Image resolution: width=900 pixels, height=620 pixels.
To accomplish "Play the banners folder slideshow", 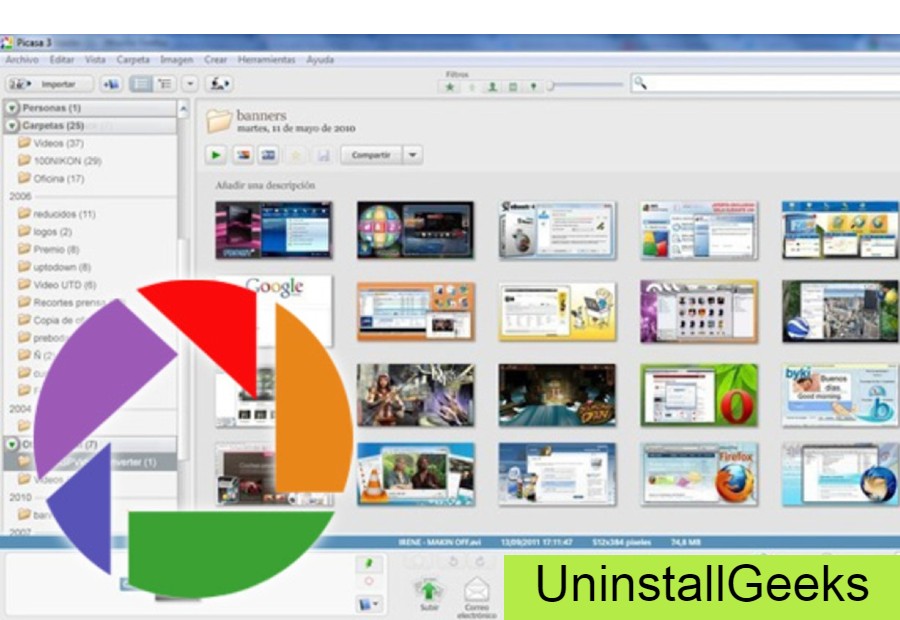I will tap(216, 155).
